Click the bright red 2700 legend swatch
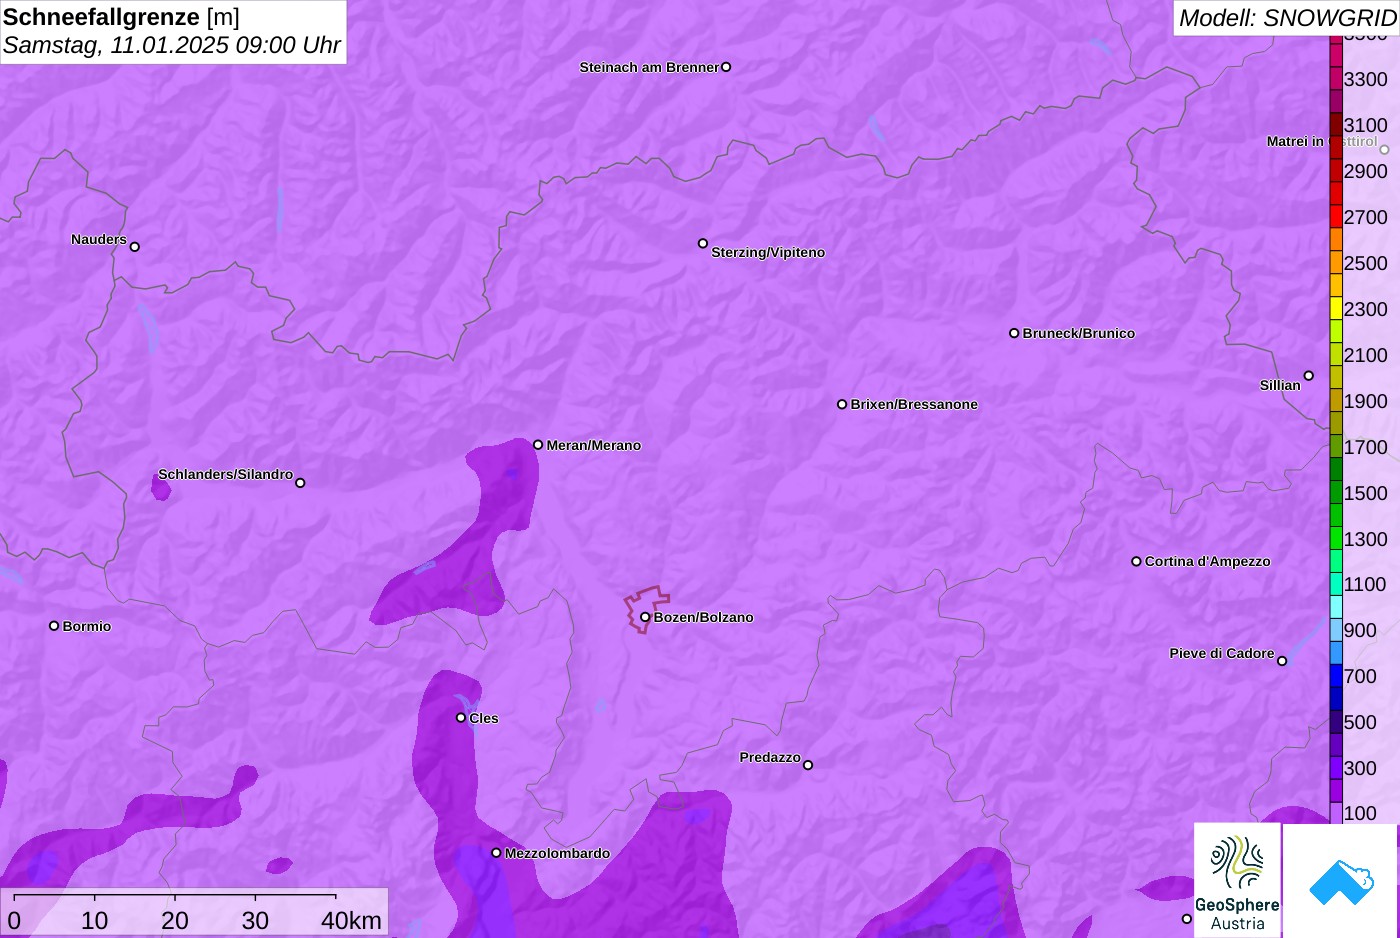Viewport: 1400px width, 938px height. click(1336, 217)
